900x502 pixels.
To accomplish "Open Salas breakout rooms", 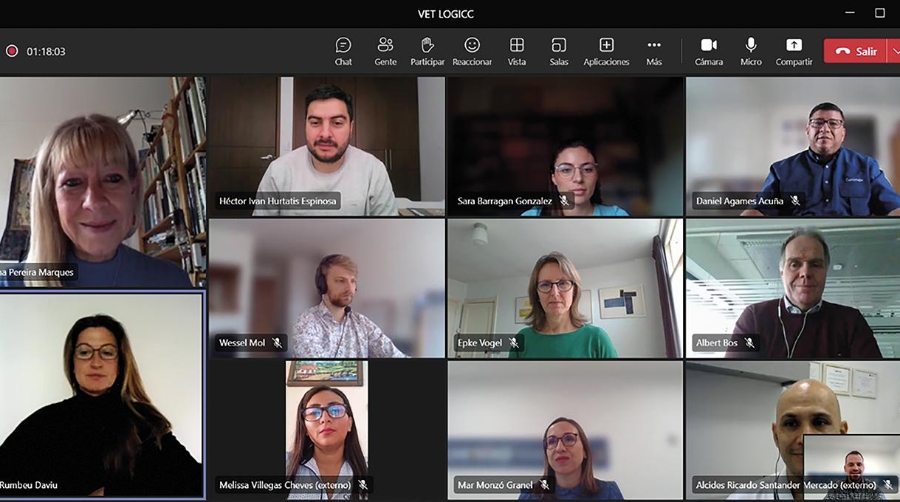I will point(559,51).
